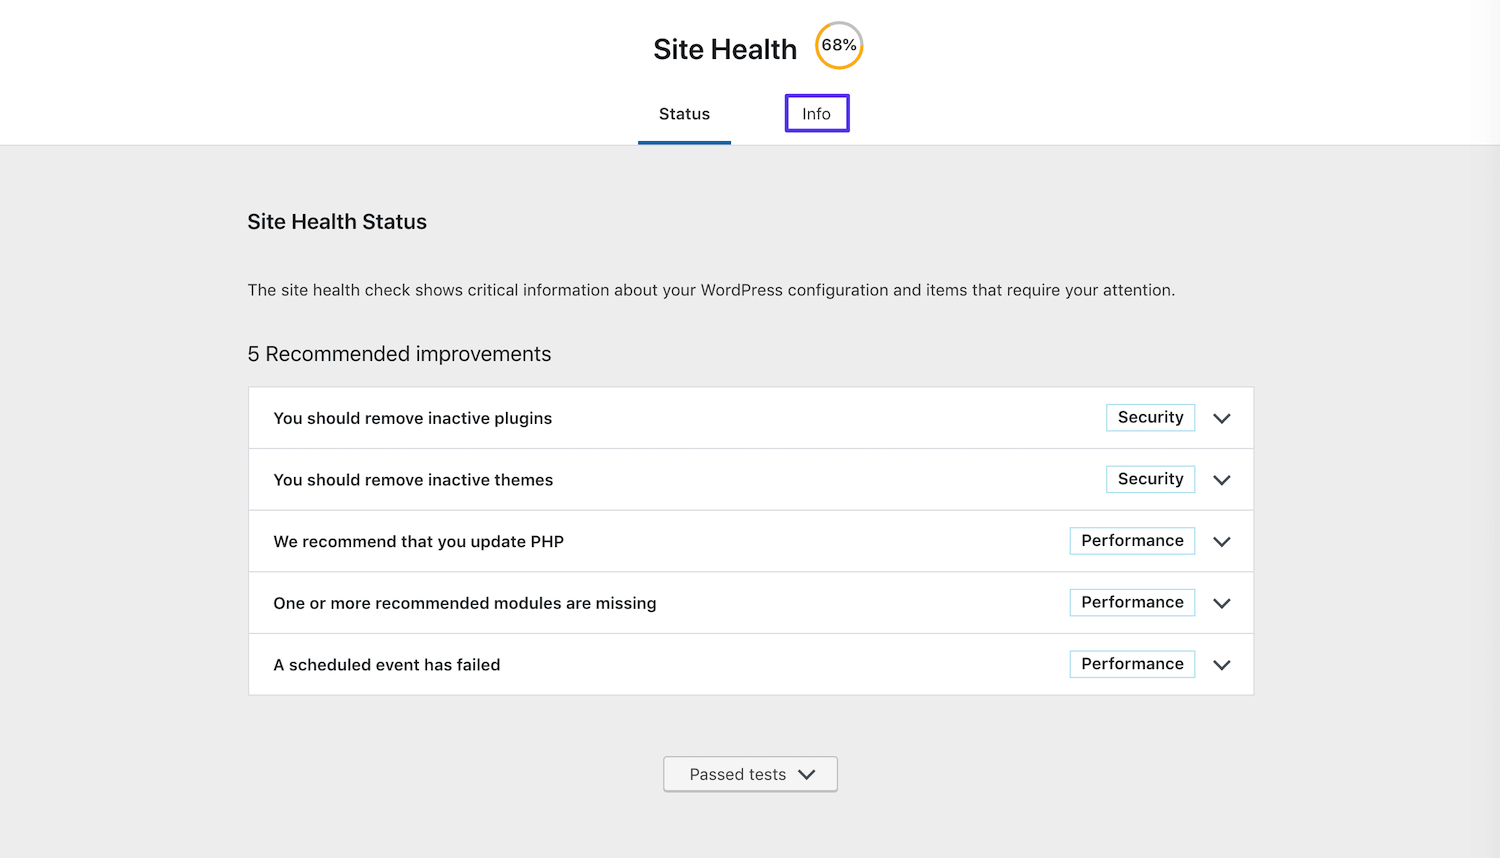Open the Passed tests dropdown

click(750, 774)
